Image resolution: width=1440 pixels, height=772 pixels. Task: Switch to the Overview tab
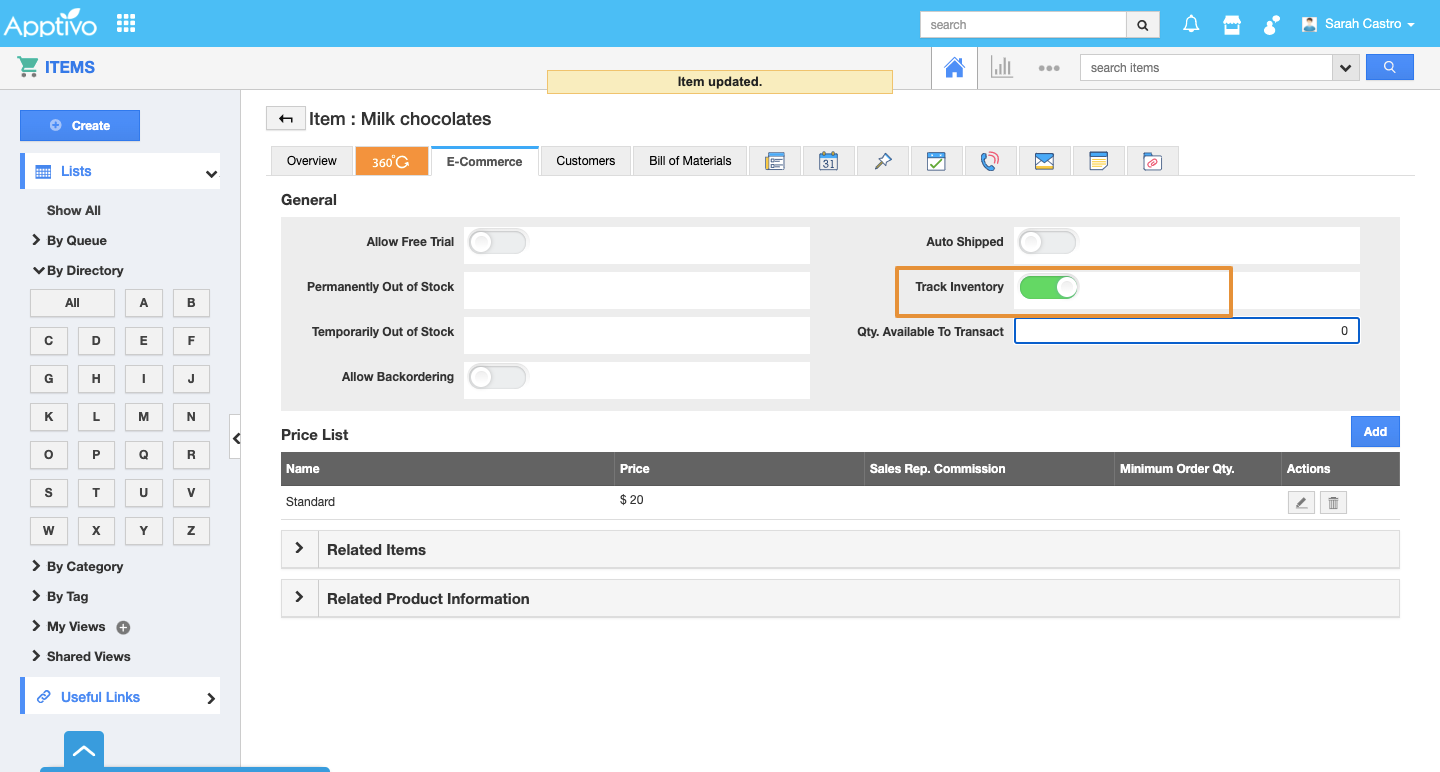(312, 161)
